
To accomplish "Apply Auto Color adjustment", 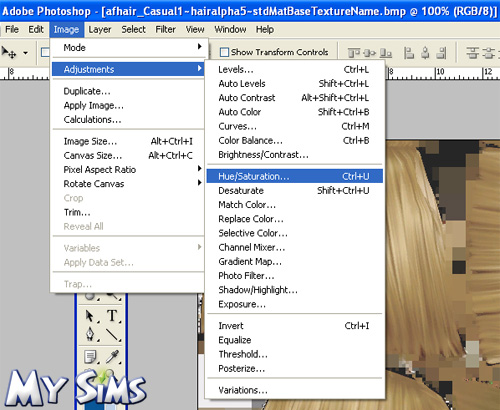I will coord(295,112).
